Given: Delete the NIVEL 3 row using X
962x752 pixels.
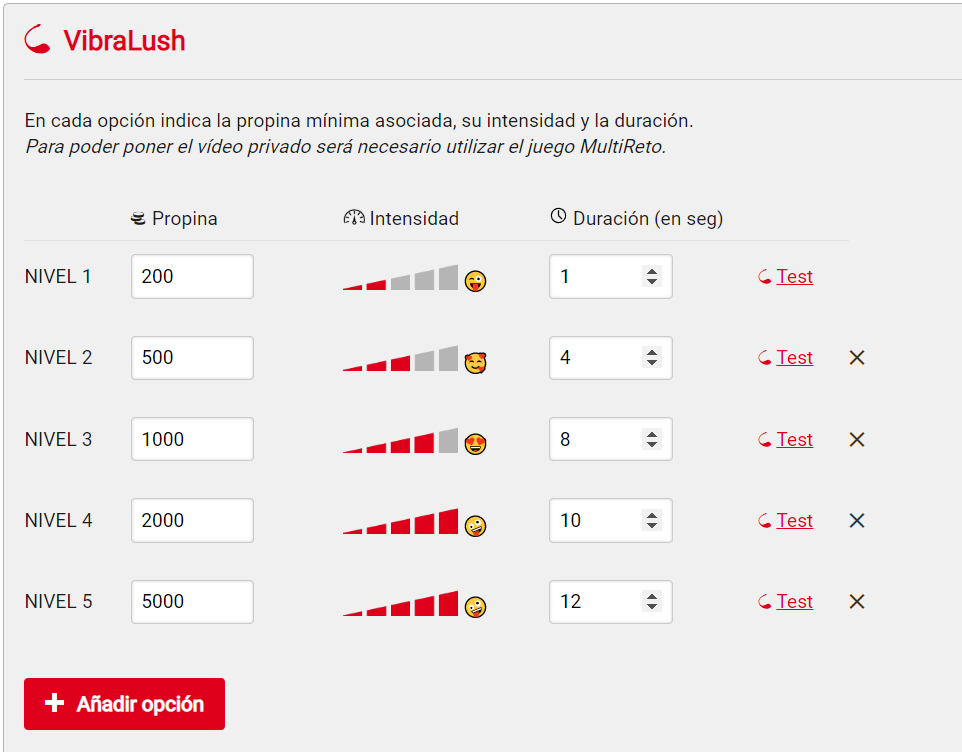Looking at the screenshot, I should pyautogui.click(x=856, y=439).
